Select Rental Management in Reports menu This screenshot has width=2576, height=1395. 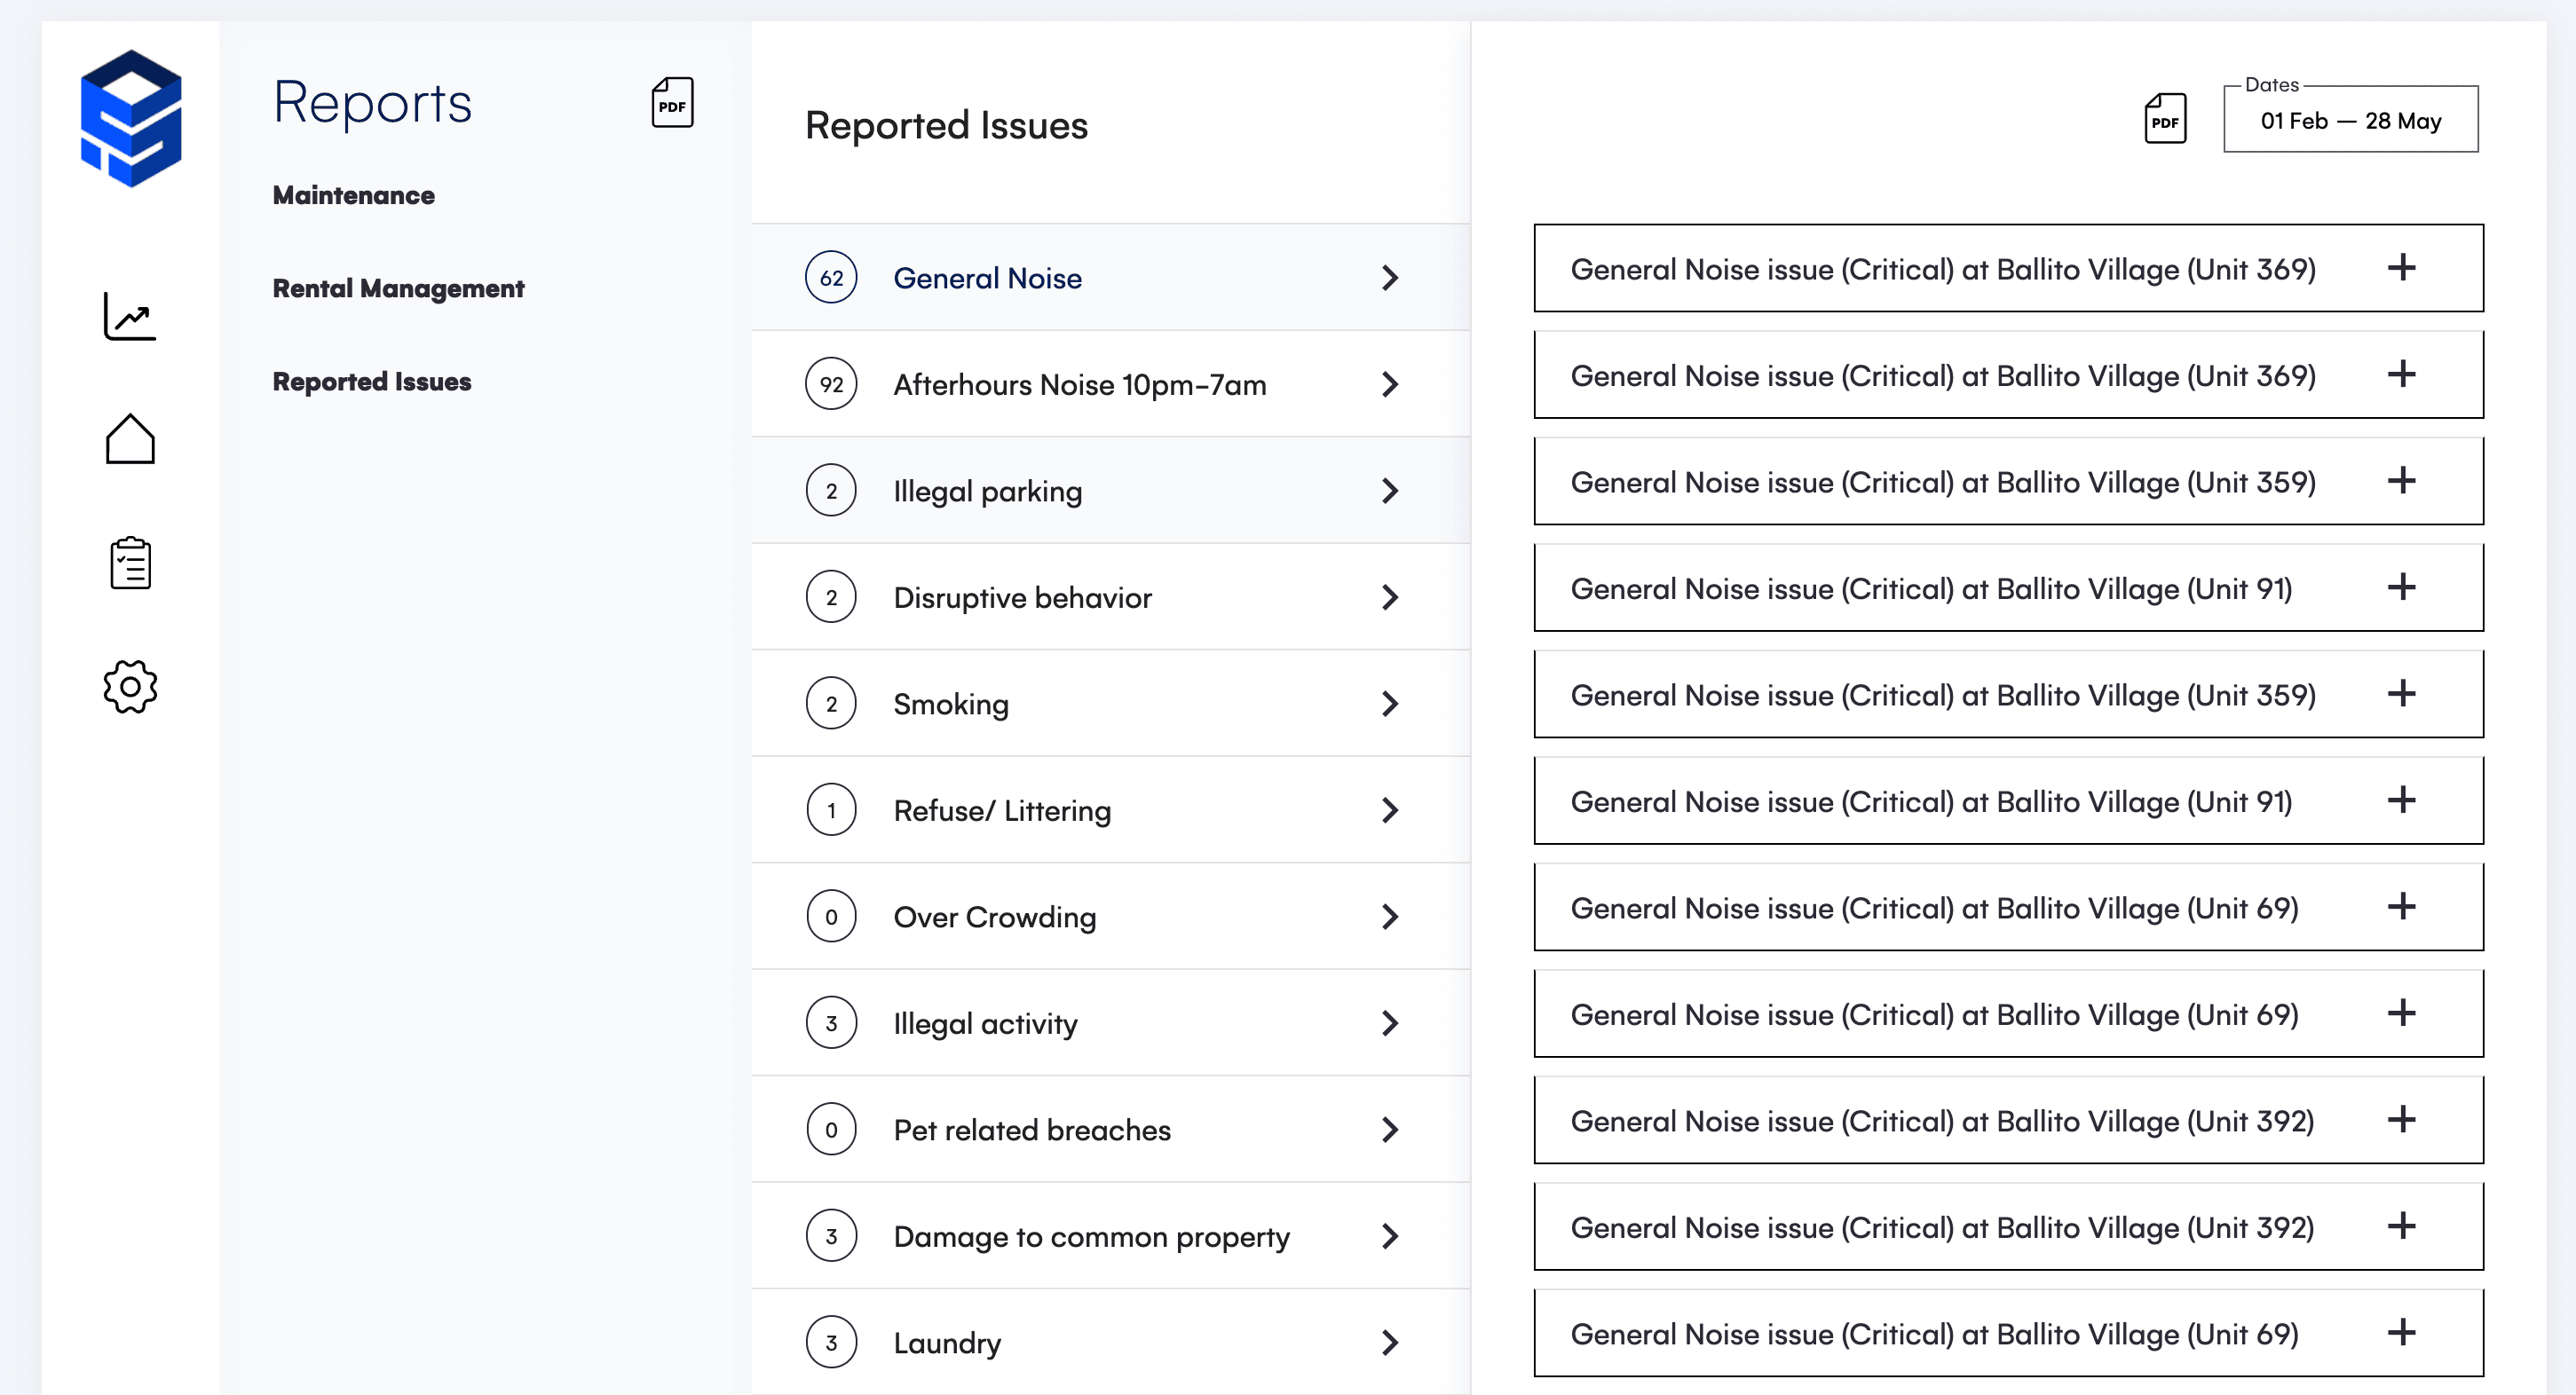point(398,289)
